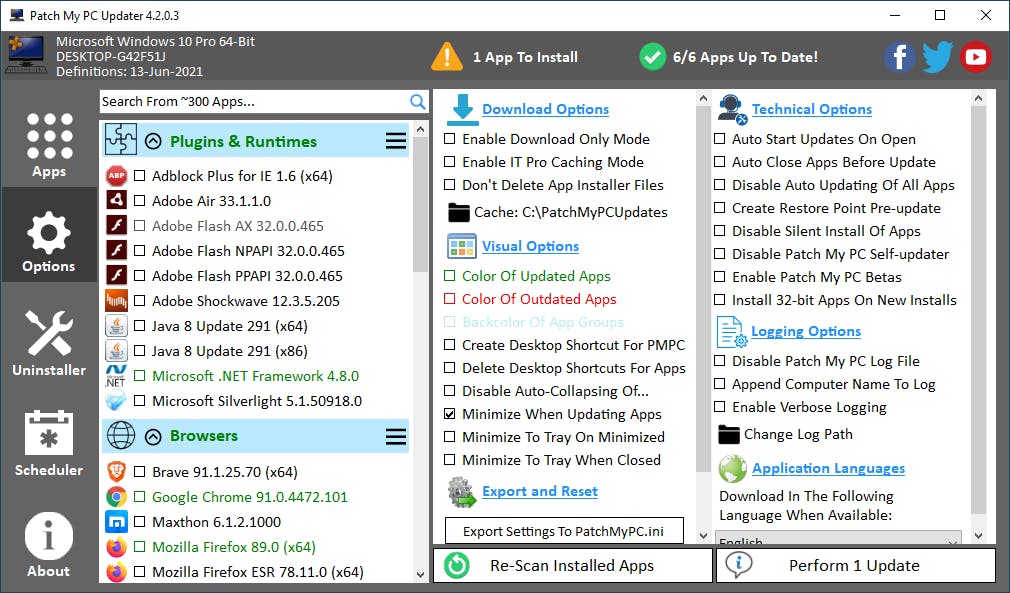Tick the Brave 91.1.25.70 checkbox
Screen dimensions: 1010x593
[x=140, y=472]
